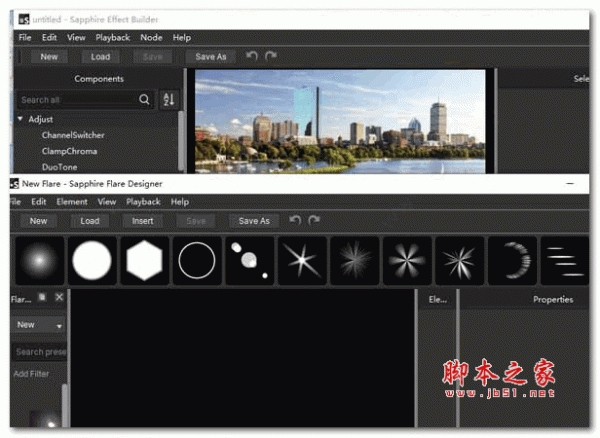Open View menu in Effect Builder
Viewport: 600px width, 438px height.
click(x=76, y=37)
